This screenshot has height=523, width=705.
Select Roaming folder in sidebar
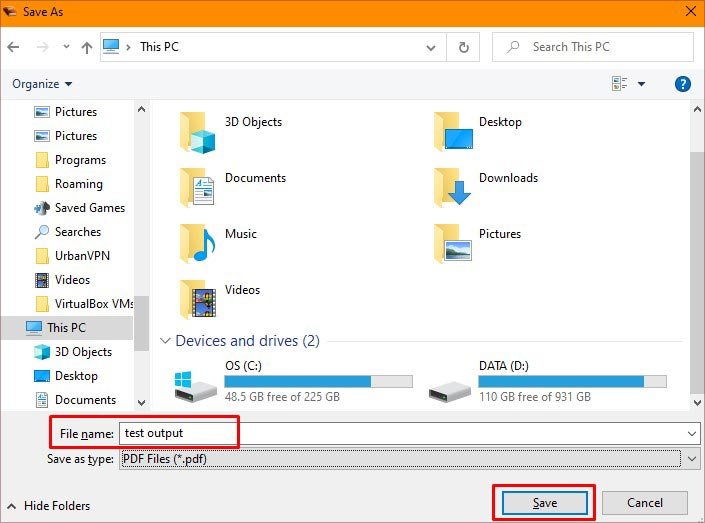pos(68,184)
